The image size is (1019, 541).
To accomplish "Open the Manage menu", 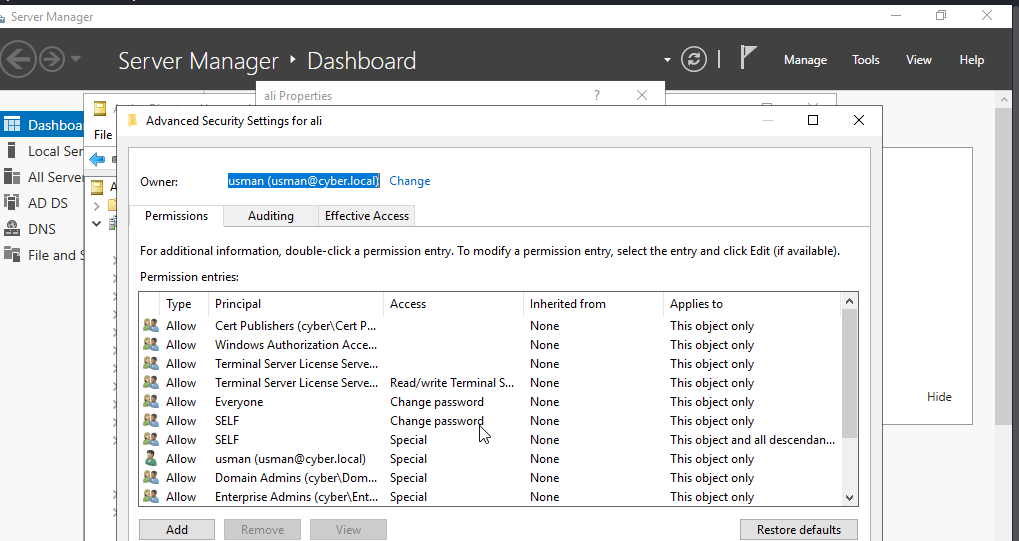I will 805,60.
